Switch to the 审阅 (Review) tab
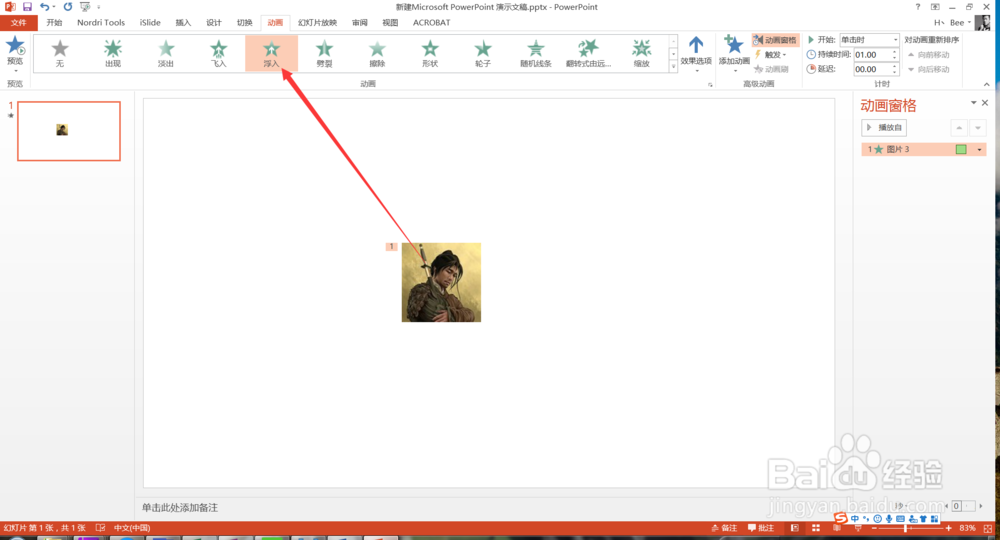Image resolution: width=1000 pixels, height=540 pixels. [x=360, y=22]
